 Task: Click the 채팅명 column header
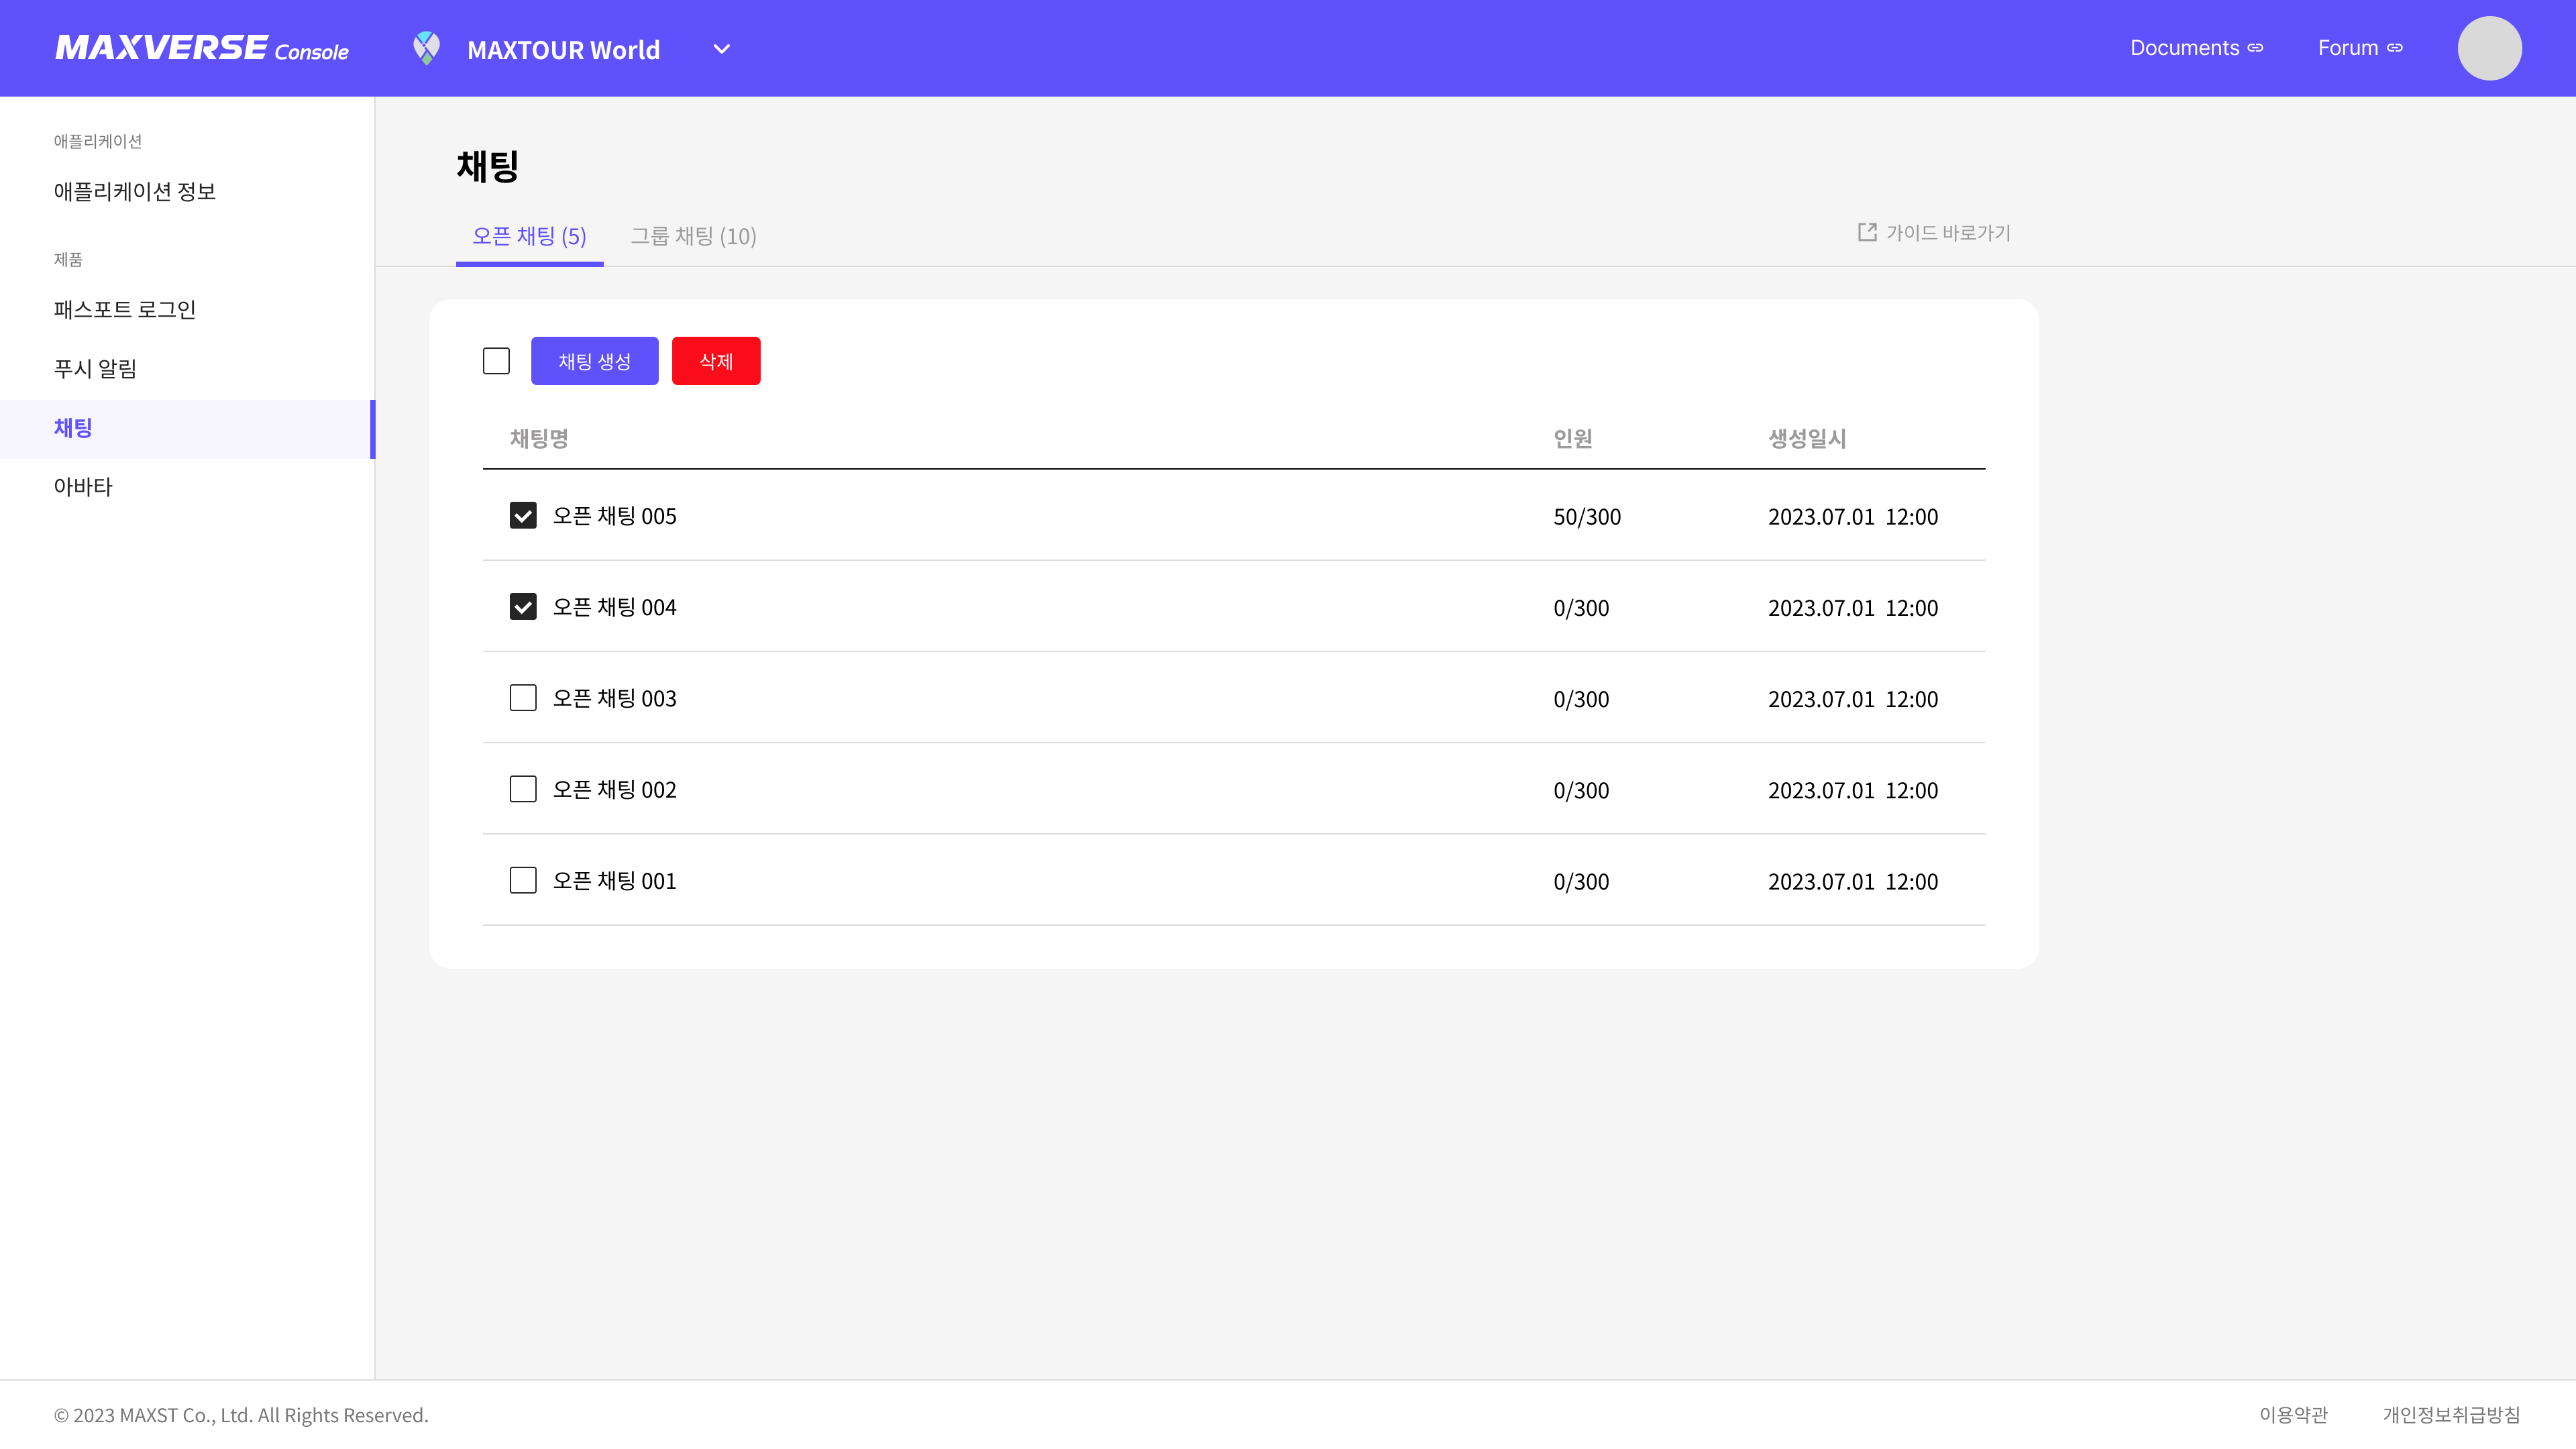539,438
